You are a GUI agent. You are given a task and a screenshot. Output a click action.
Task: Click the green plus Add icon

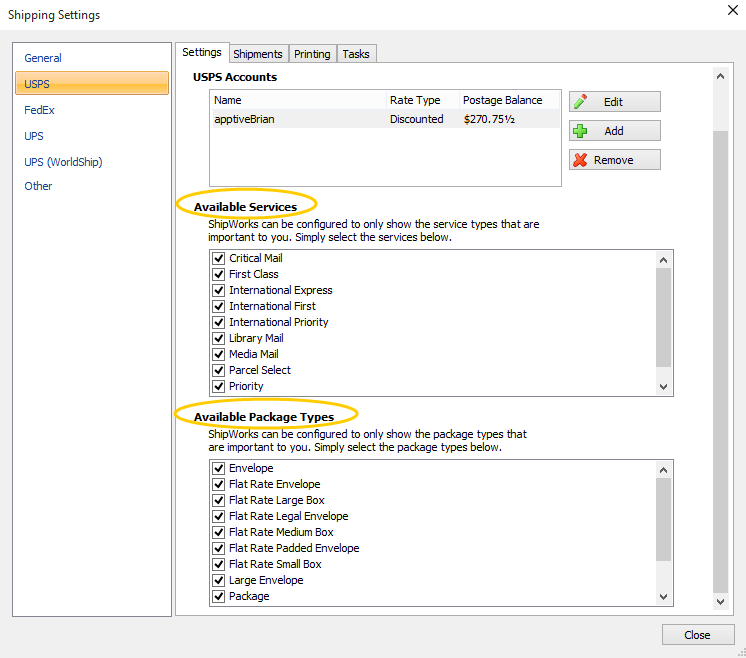(580, 131)
